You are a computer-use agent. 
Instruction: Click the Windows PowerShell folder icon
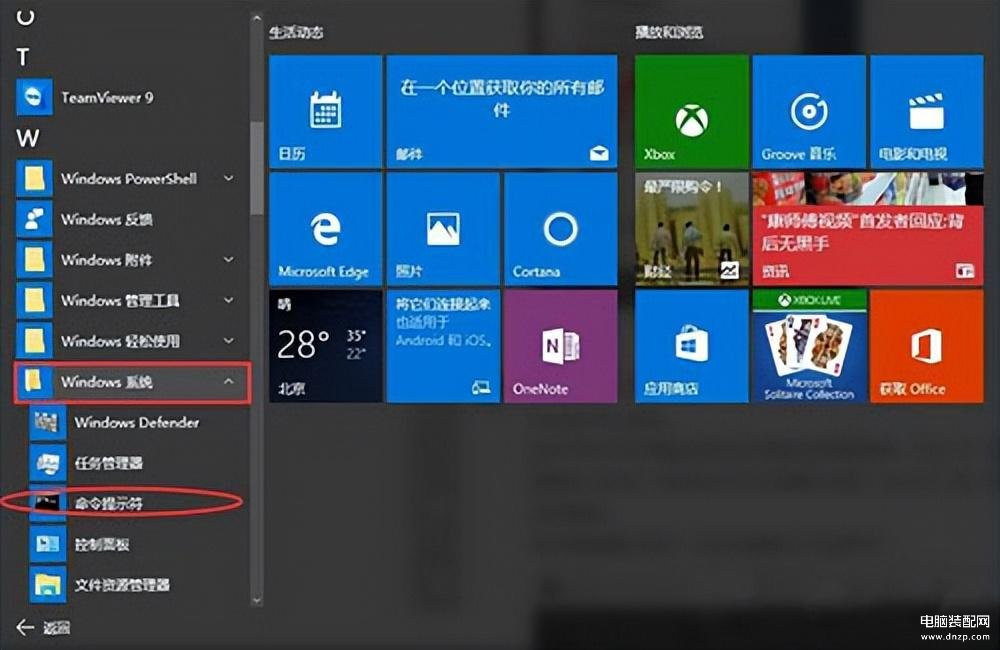[x=34, y=179]
